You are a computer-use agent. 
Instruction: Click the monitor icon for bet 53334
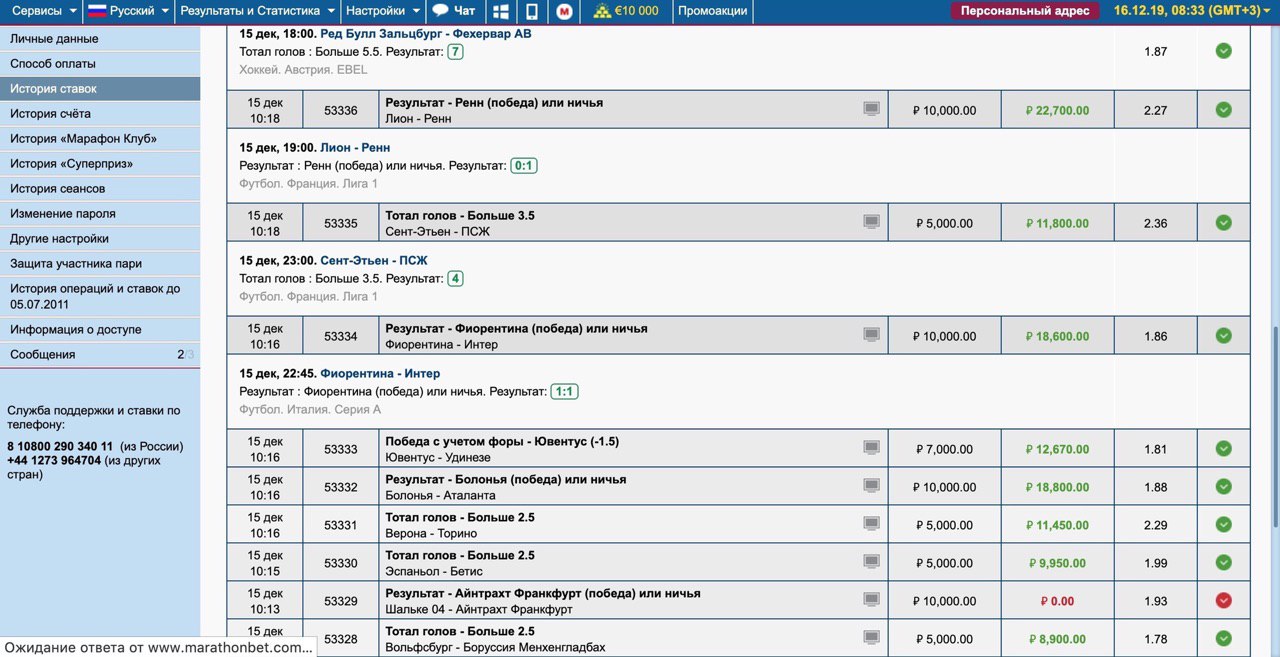click(872, 335)
